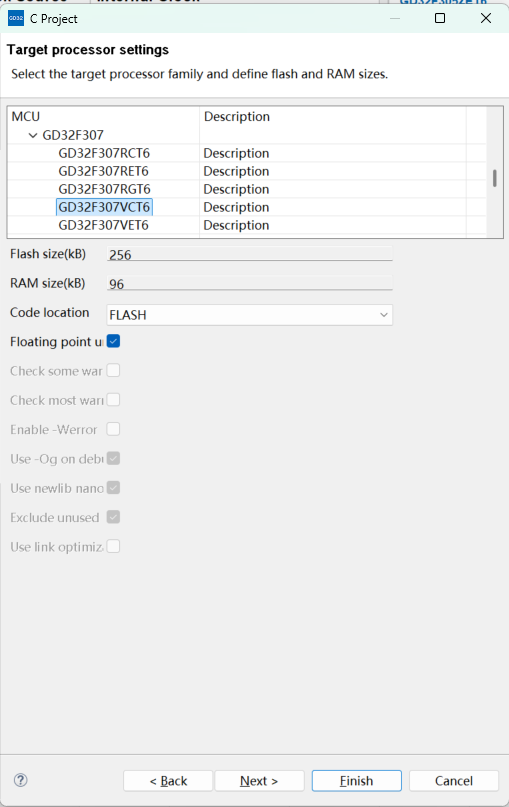Click the Finish button
Viewport: 509px width, 807px height.
[x=357, y=781]
